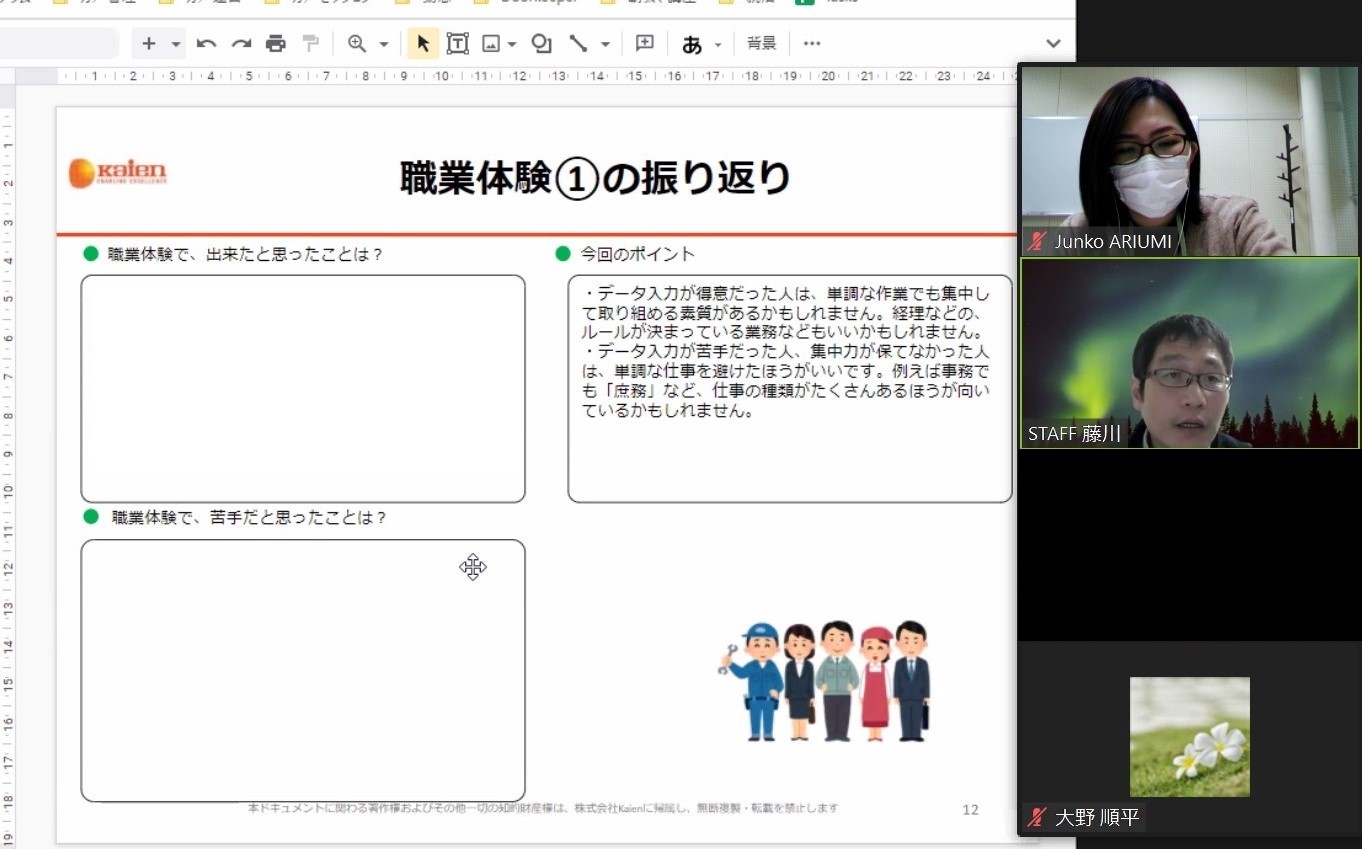Click the あ input tools button
Viewport: 1362px width, 849px height.
[x=692, y=44]
